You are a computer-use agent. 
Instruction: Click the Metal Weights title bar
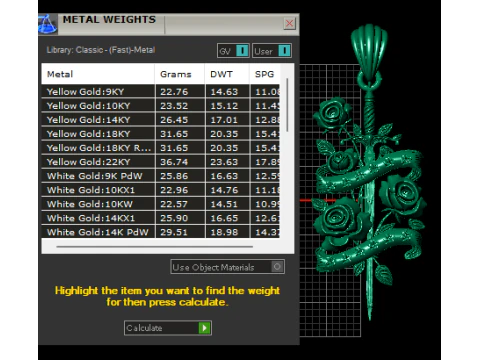click(x=169, y=24)
